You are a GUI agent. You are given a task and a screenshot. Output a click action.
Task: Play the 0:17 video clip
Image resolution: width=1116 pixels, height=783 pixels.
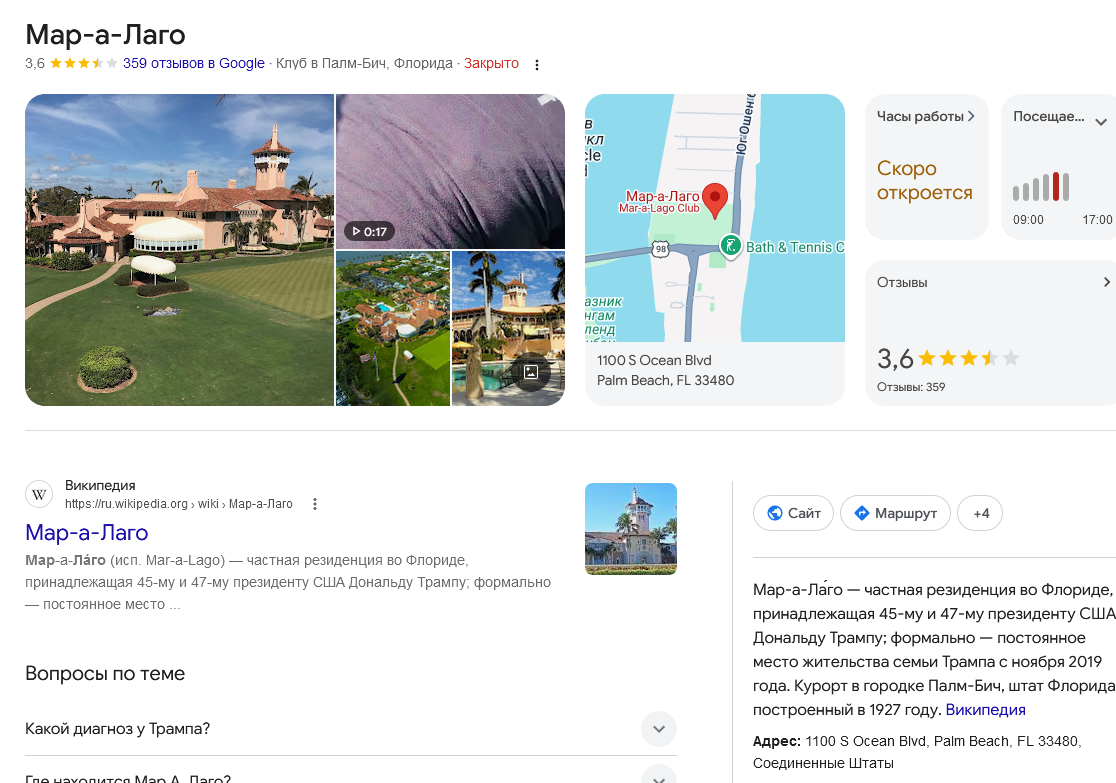click(369, 231)
